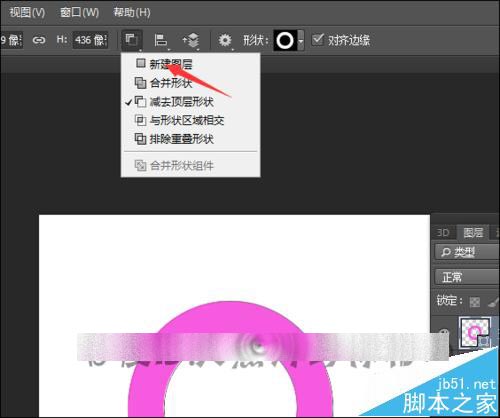The image size is (500, 418).
Task: Toggle the 对齐边缘 checkbox
Action: coord(317,40)
